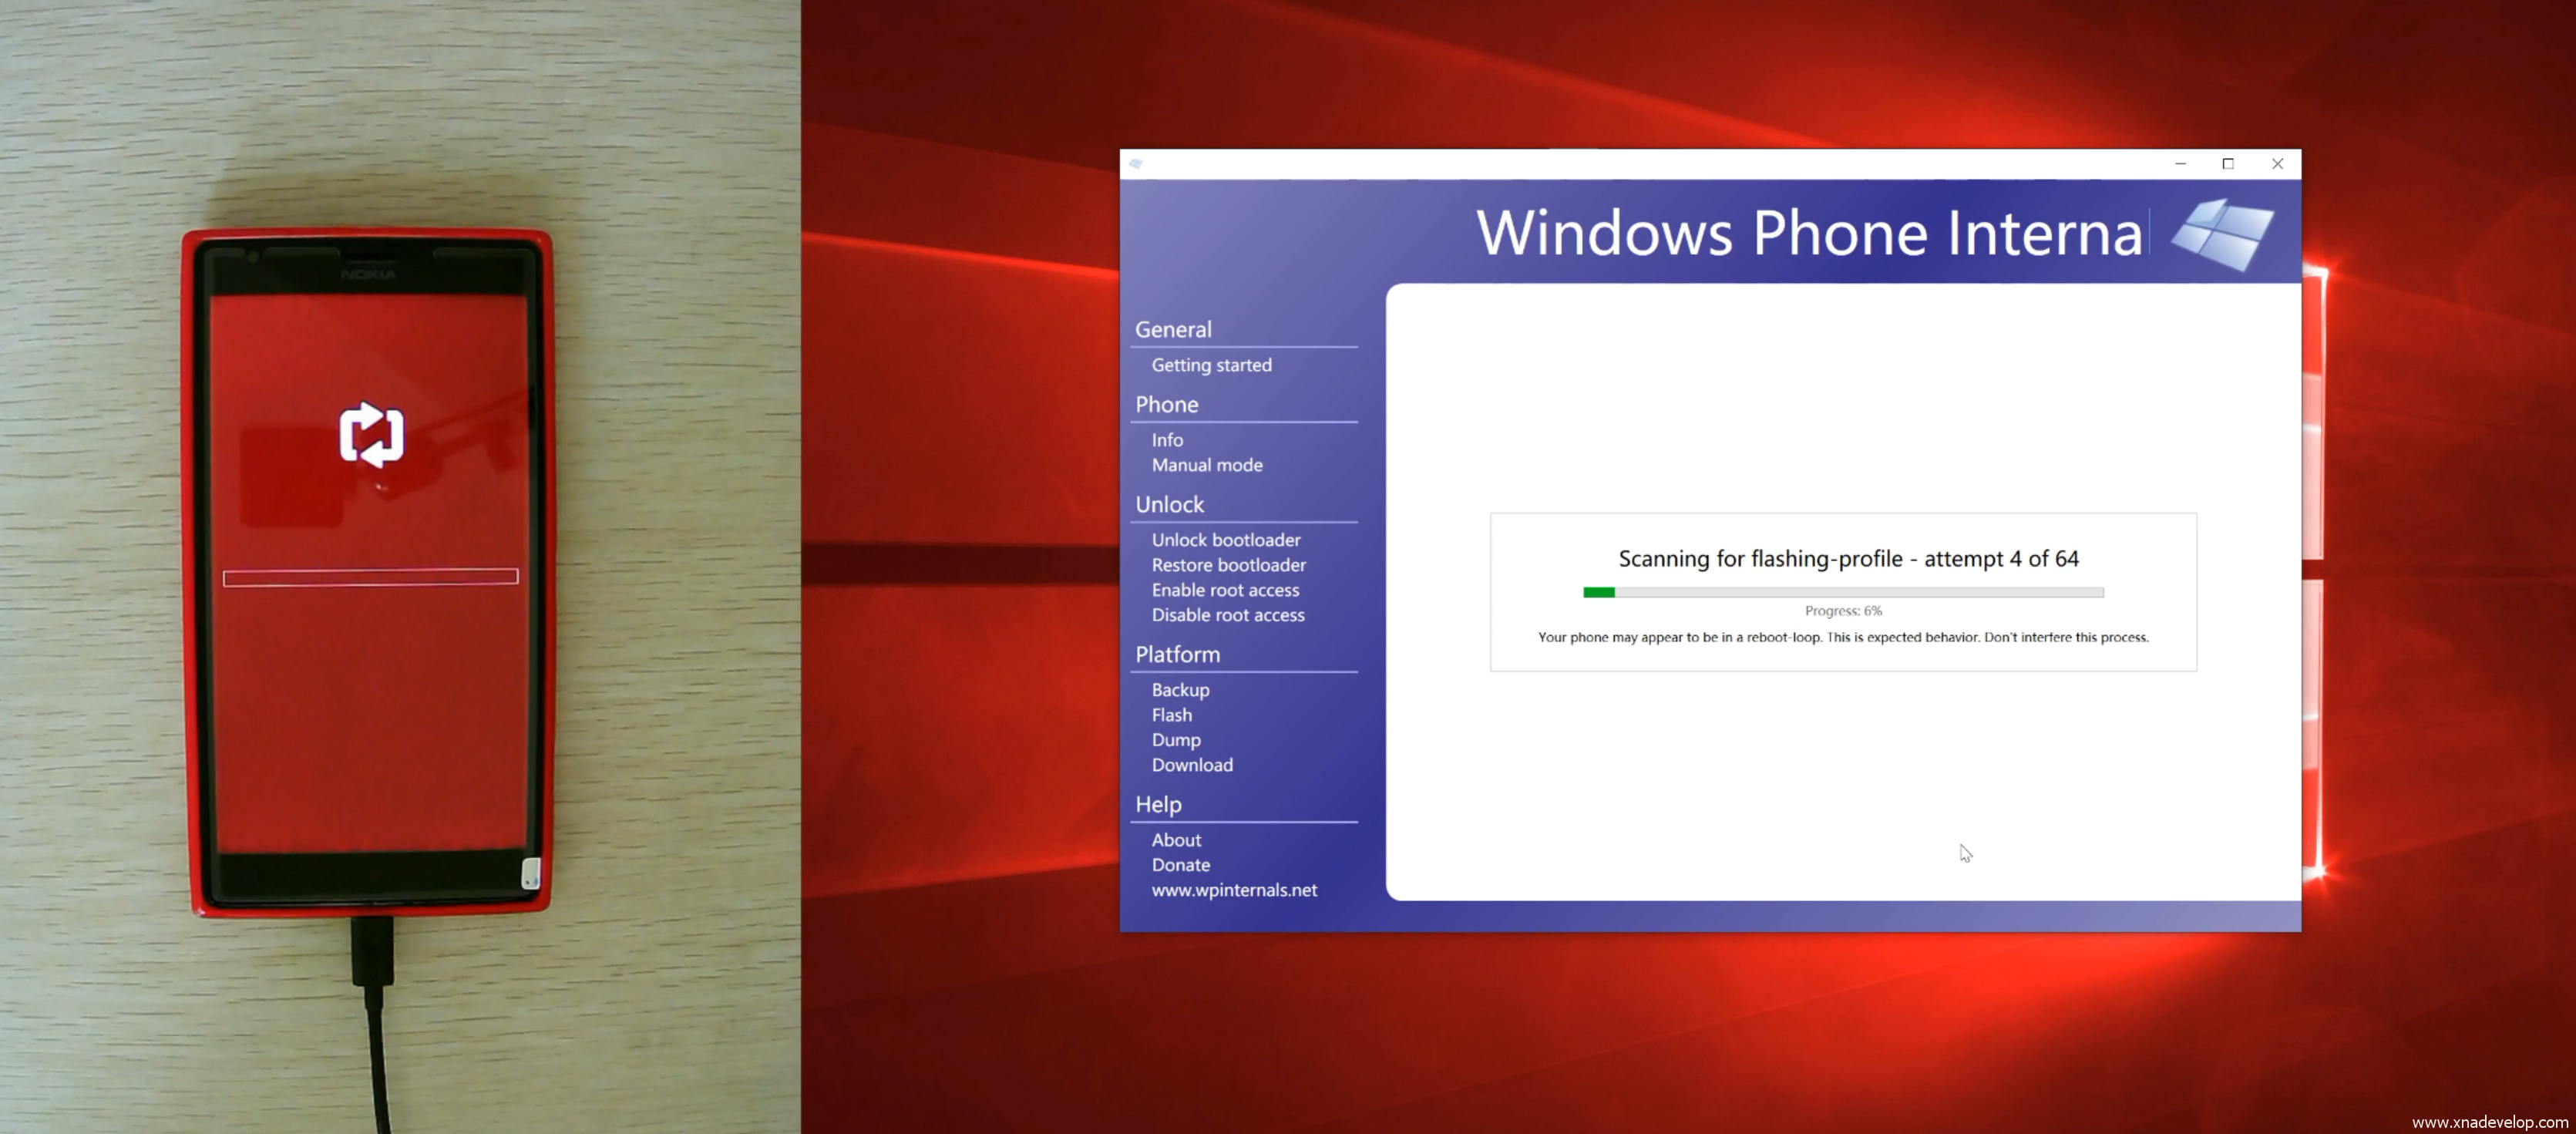This screenshot has height=1134, width=2576.
Task: Maximize the Windows Phone Internals window
Action: click(x=2228, y=164)
